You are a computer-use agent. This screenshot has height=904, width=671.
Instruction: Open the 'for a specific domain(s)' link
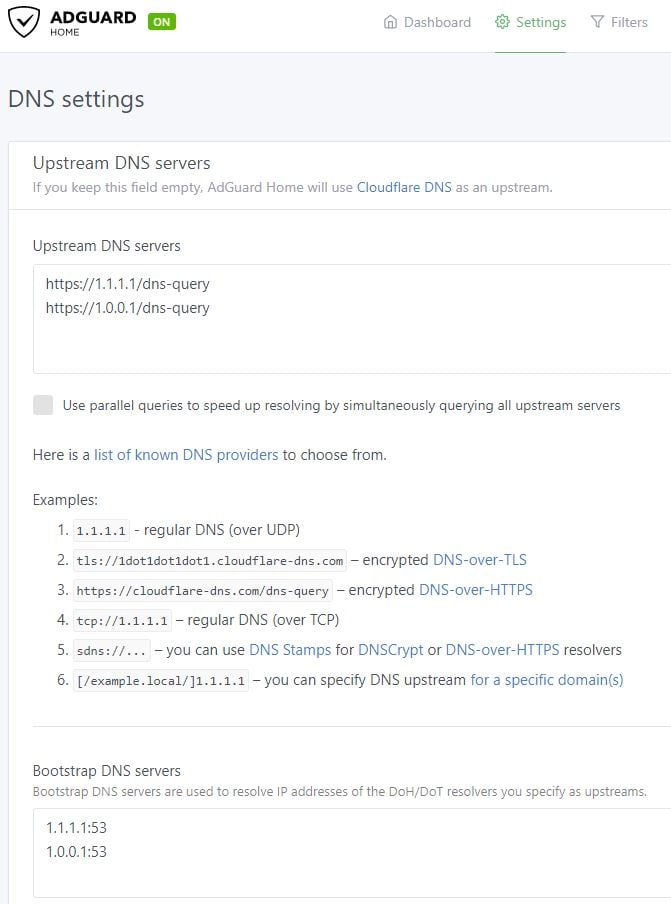546,680
